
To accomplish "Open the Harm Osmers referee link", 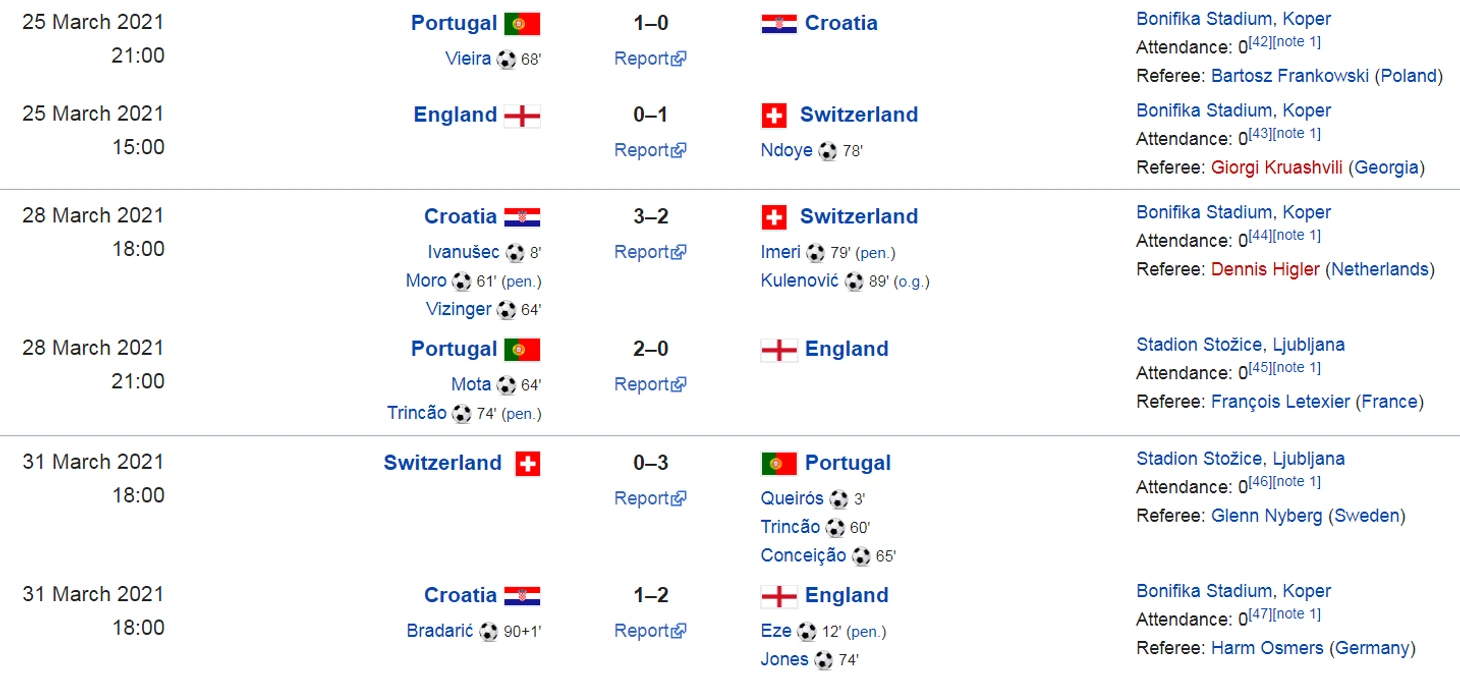I will pos(1267,648).
